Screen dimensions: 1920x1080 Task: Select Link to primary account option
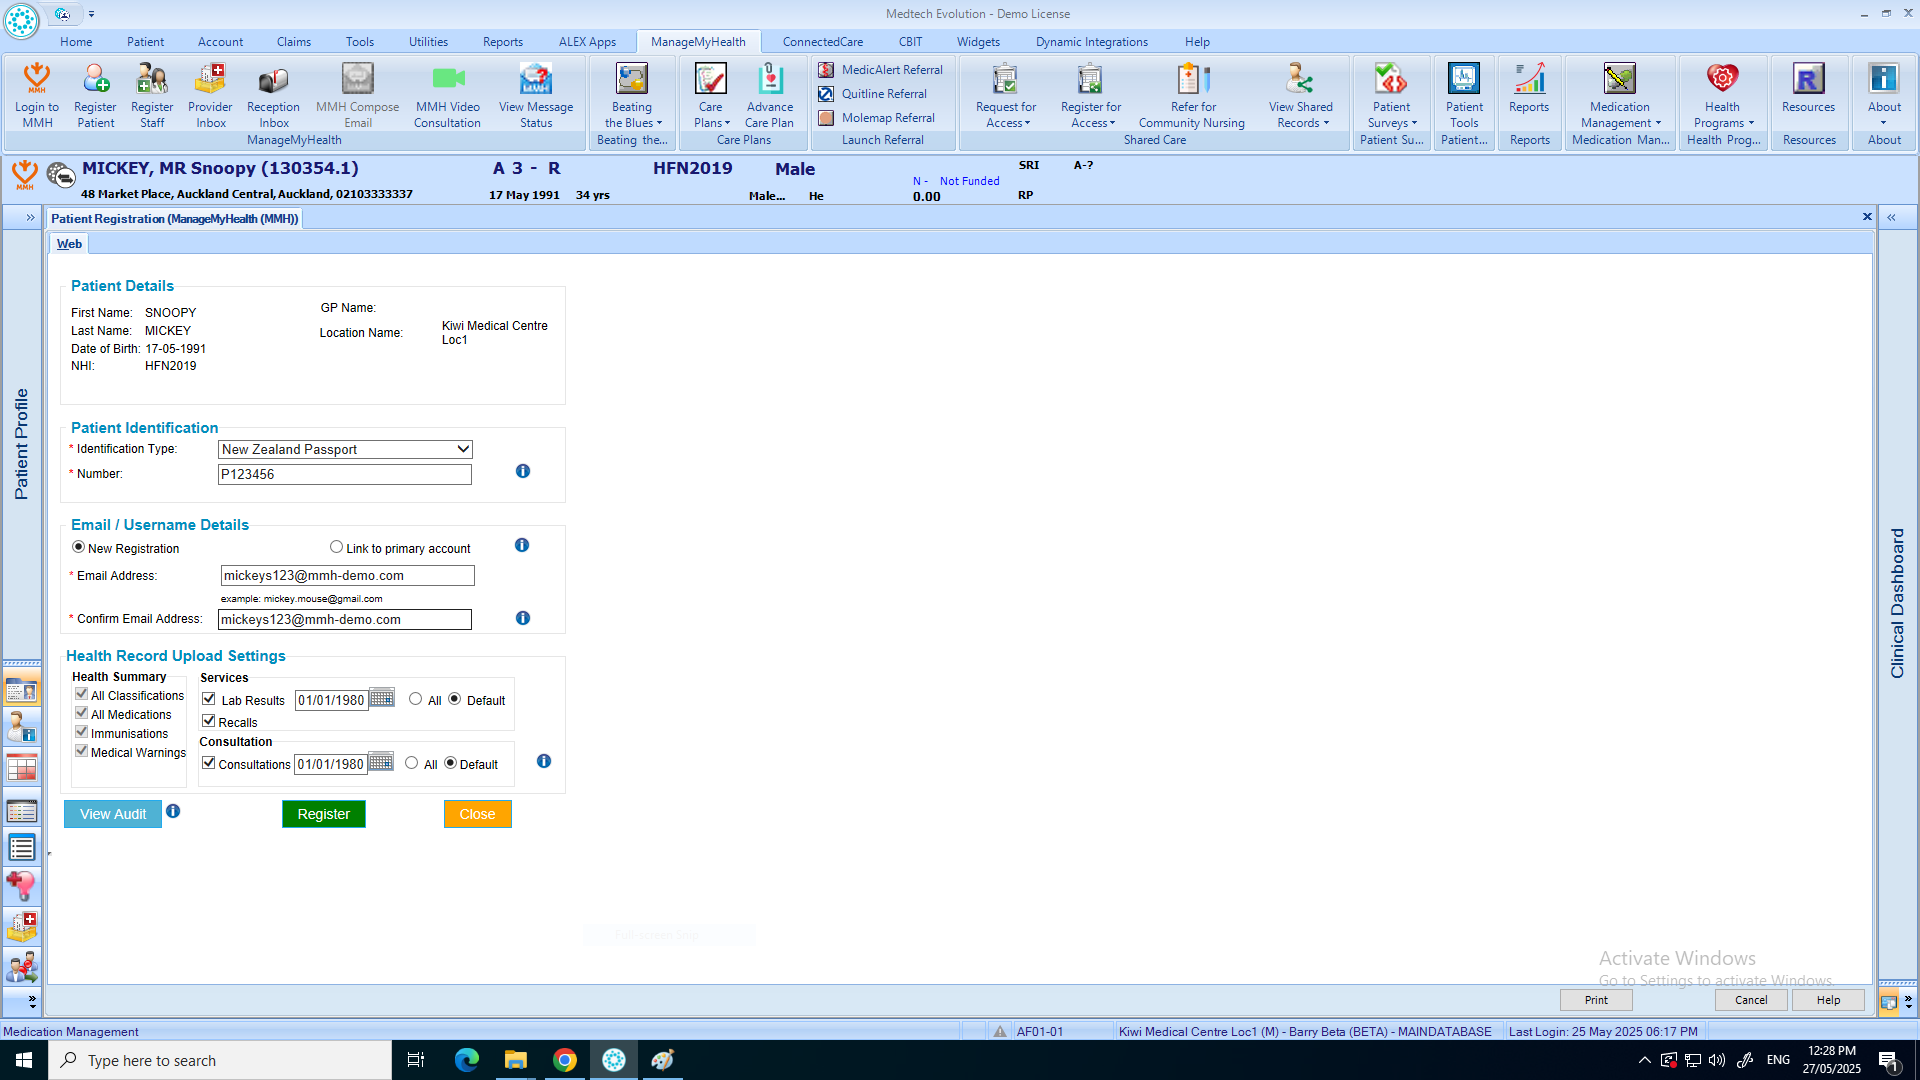336,547
